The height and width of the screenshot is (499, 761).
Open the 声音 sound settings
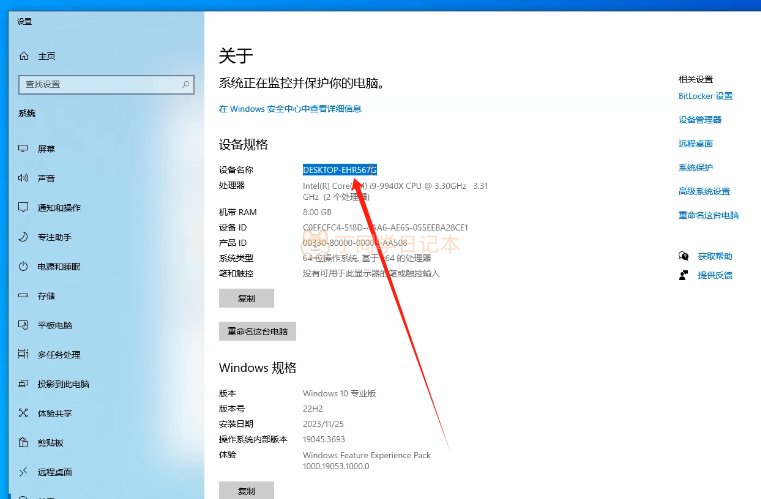coord(36,178)
